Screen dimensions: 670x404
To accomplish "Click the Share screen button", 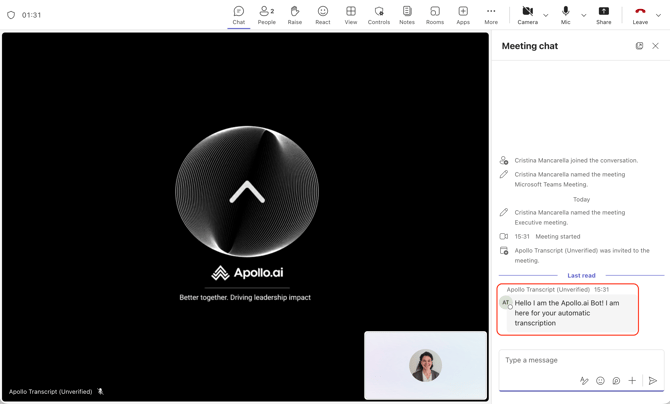I will tap(604, 15).
